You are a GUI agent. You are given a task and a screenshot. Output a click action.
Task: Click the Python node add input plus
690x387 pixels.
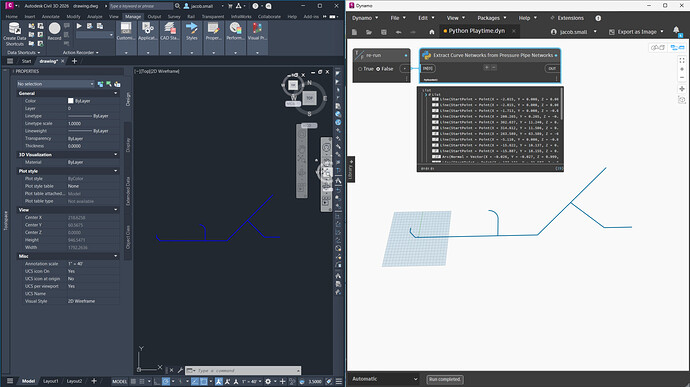pyautogui.click(x=486, y=67)
